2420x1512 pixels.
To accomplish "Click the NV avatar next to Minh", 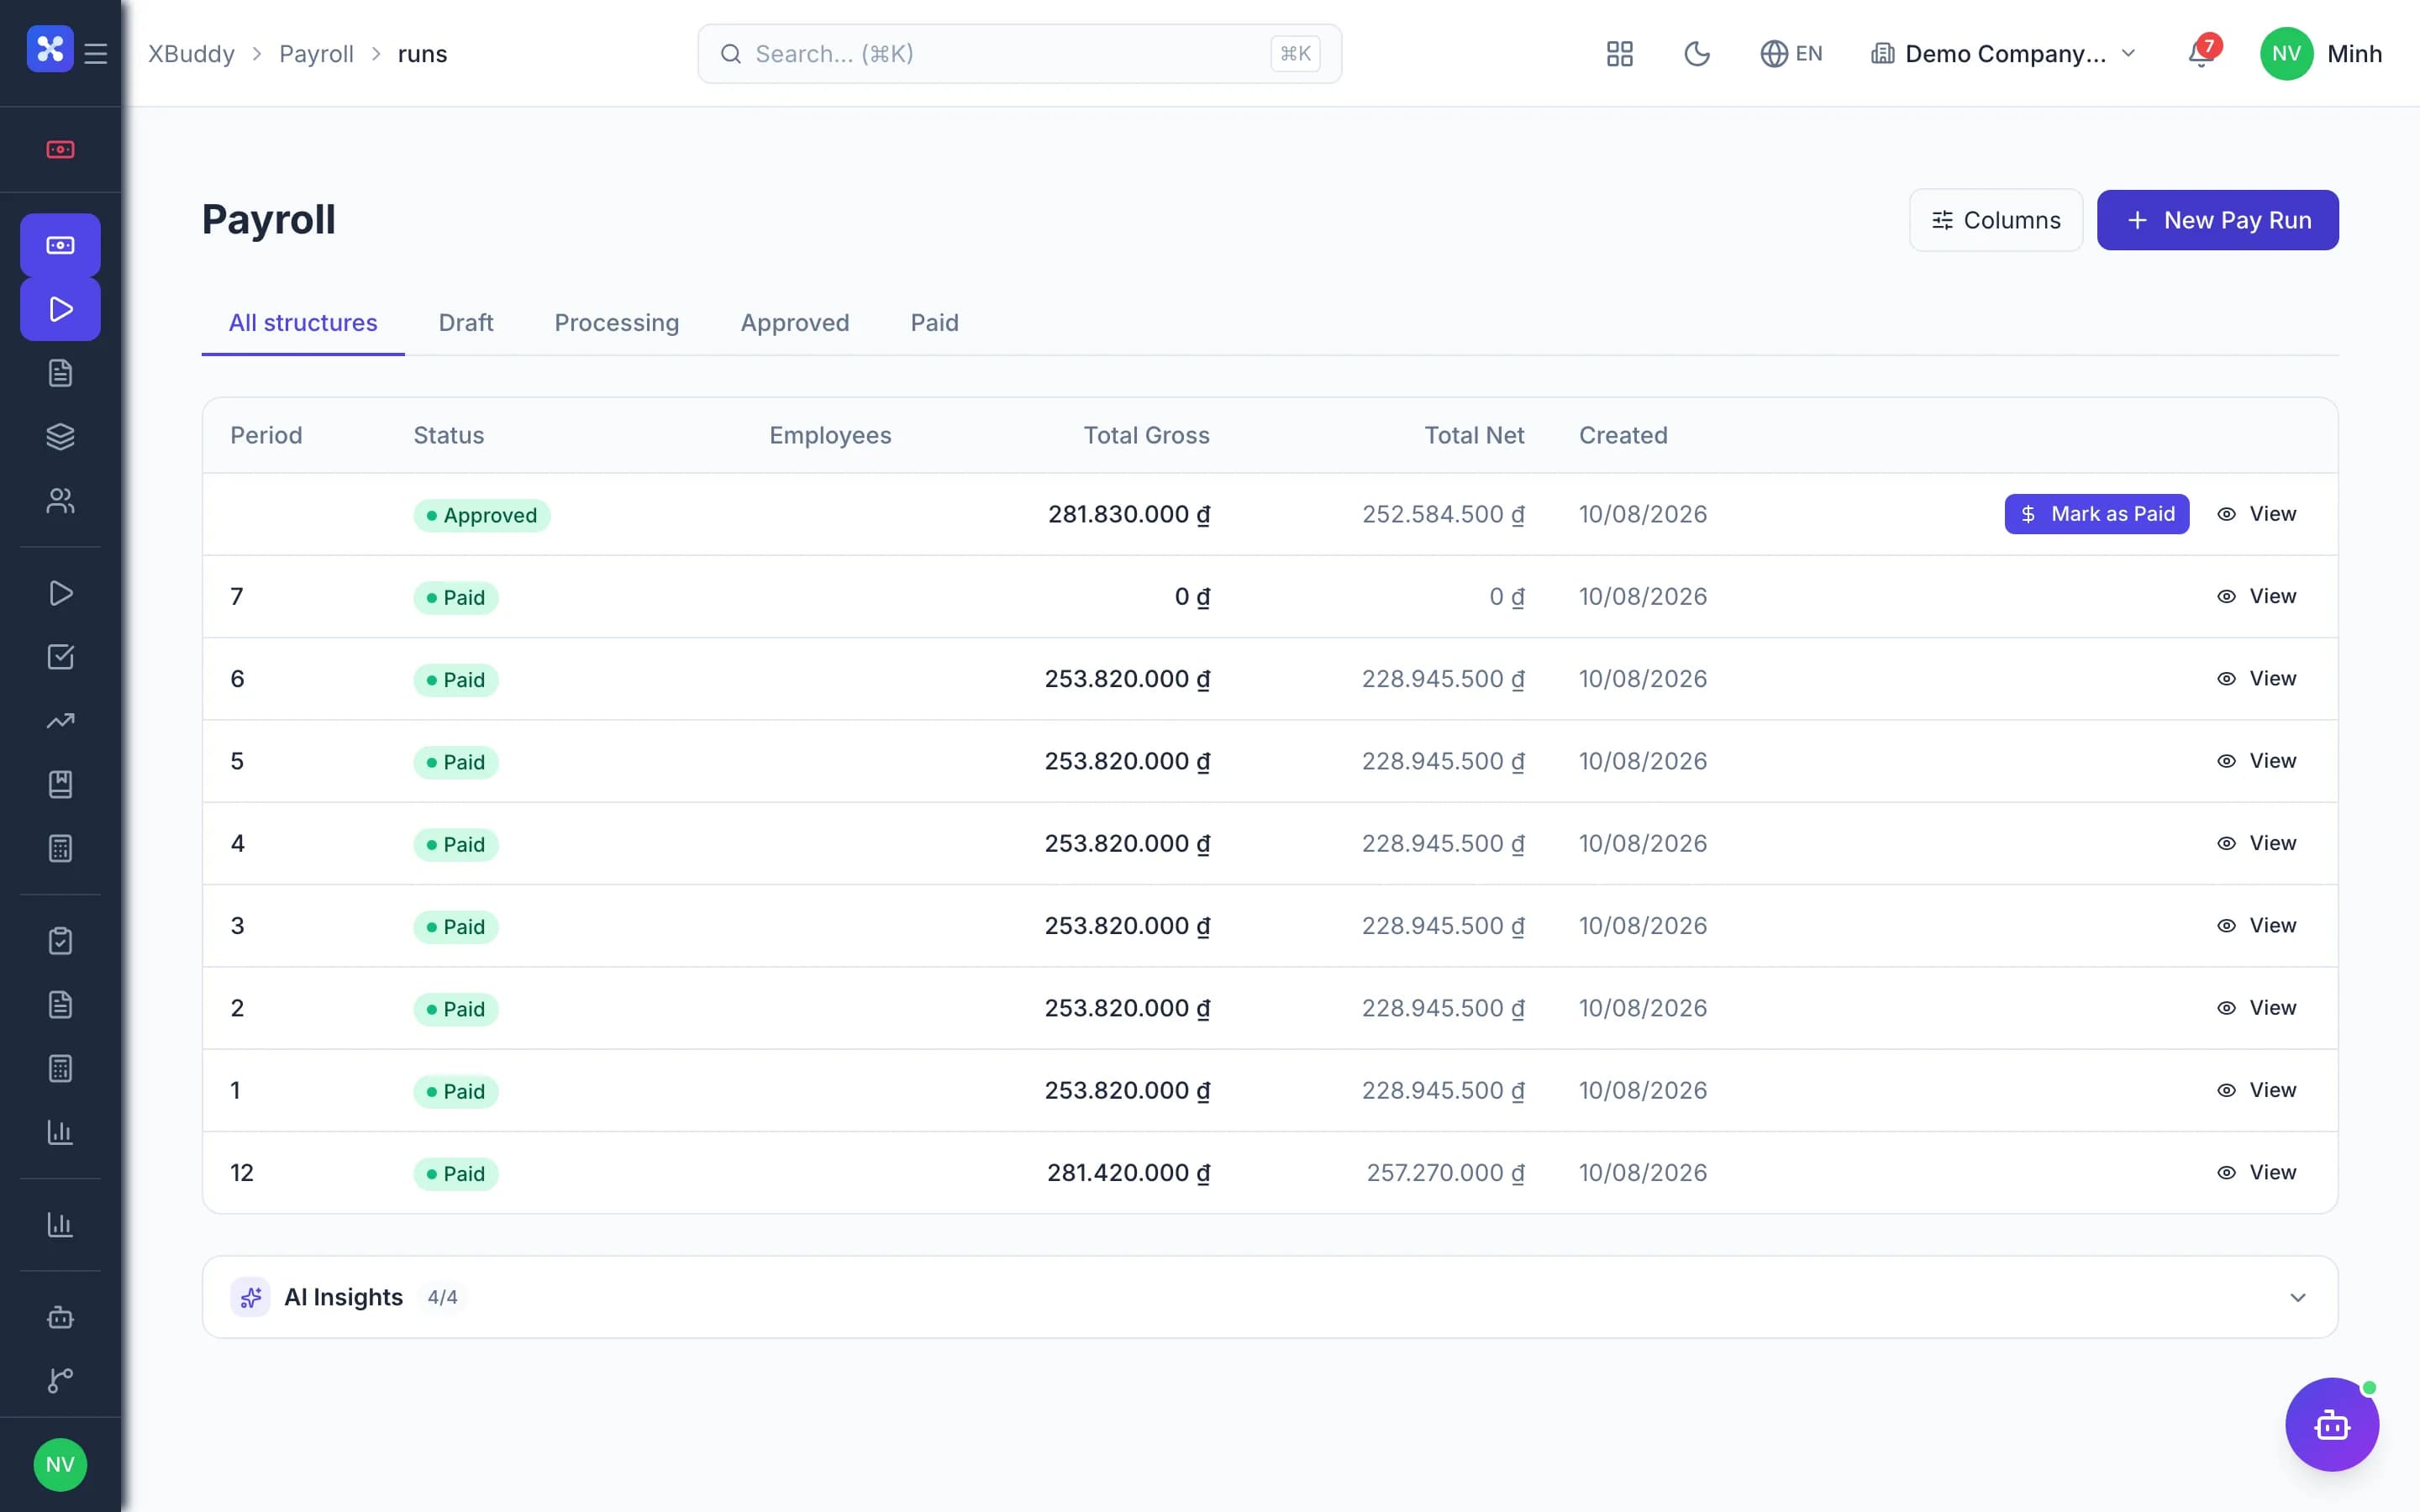I will click(2286, 54).
